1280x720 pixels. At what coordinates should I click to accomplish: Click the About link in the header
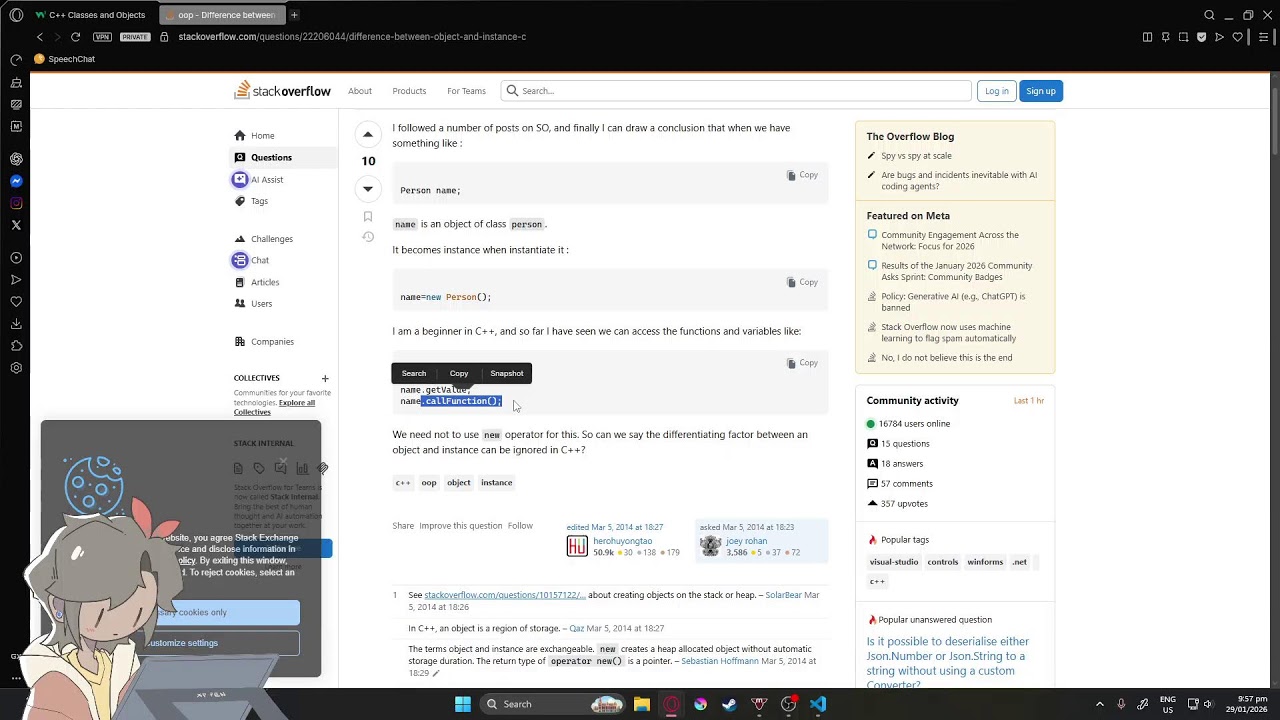[x=360, y=91]
